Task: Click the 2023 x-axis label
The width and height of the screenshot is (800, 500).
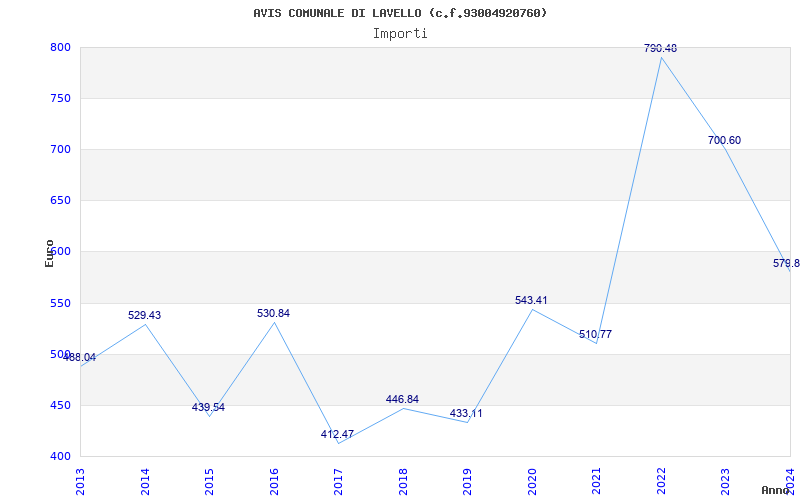Action: point(726,482)
